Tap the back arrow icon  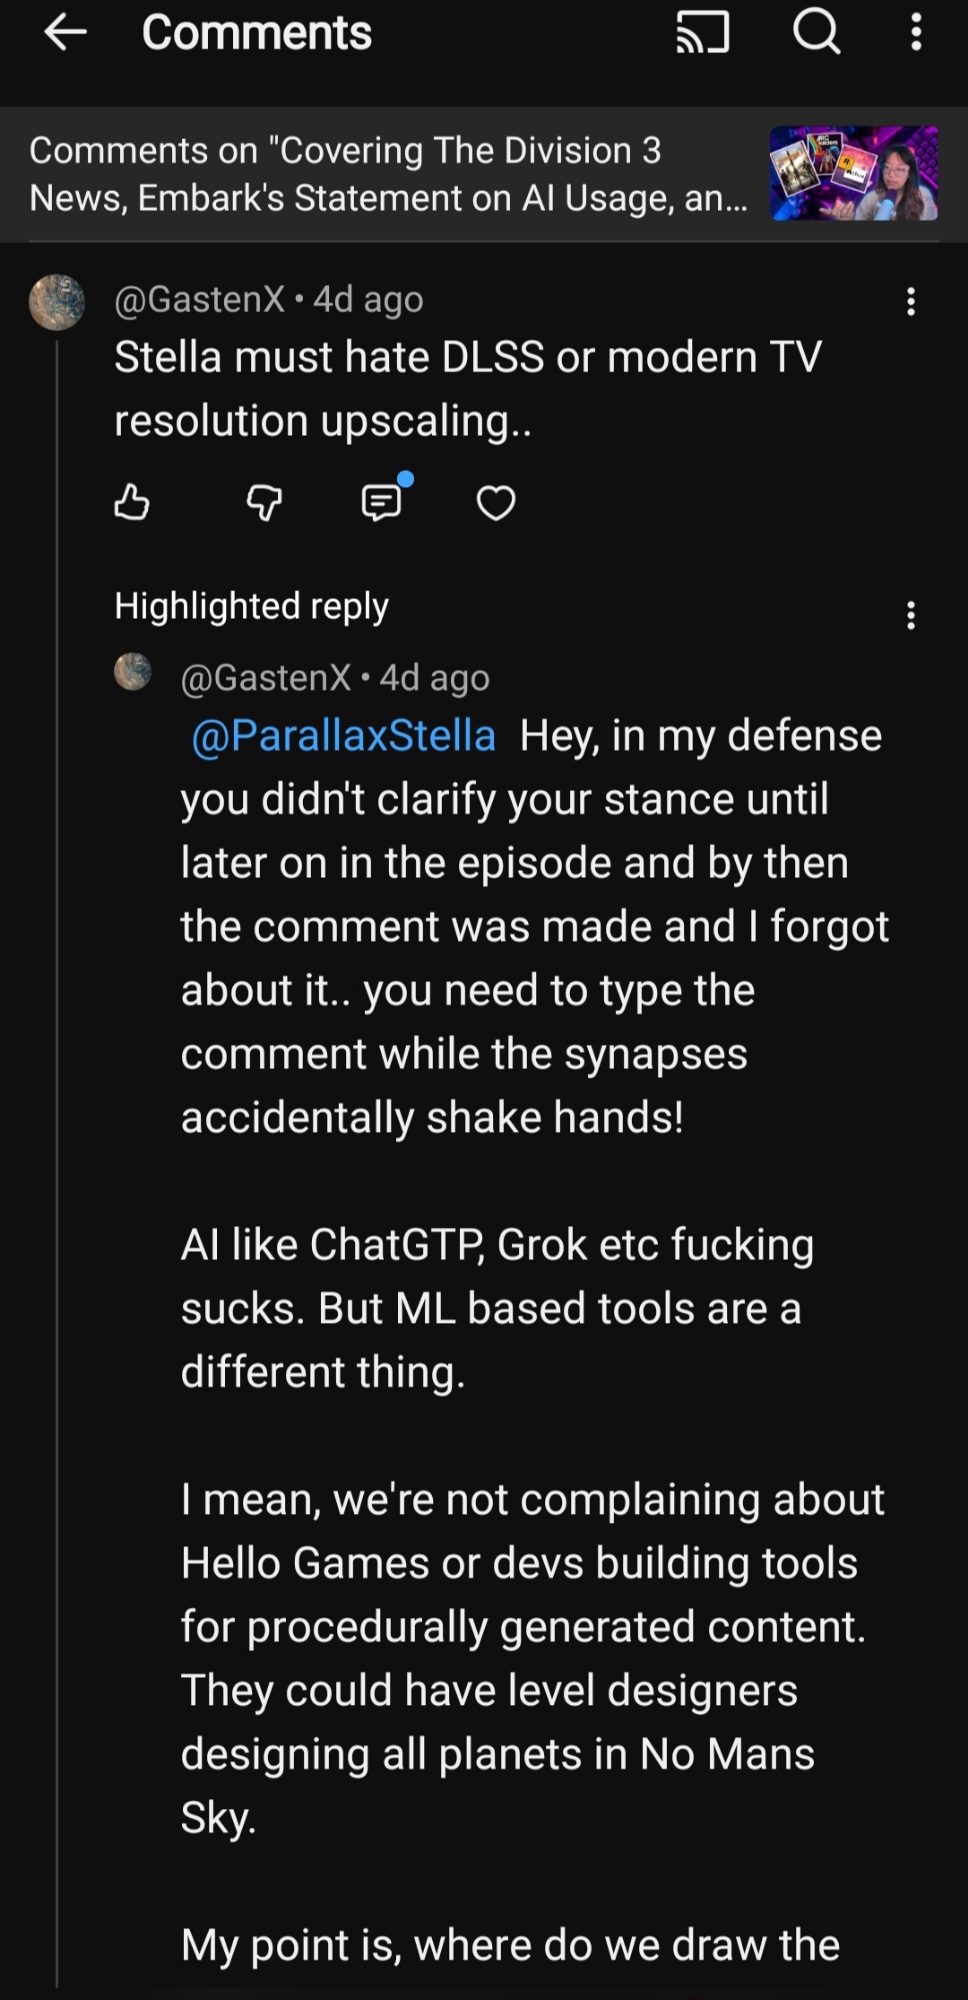(x=66, y=33)
